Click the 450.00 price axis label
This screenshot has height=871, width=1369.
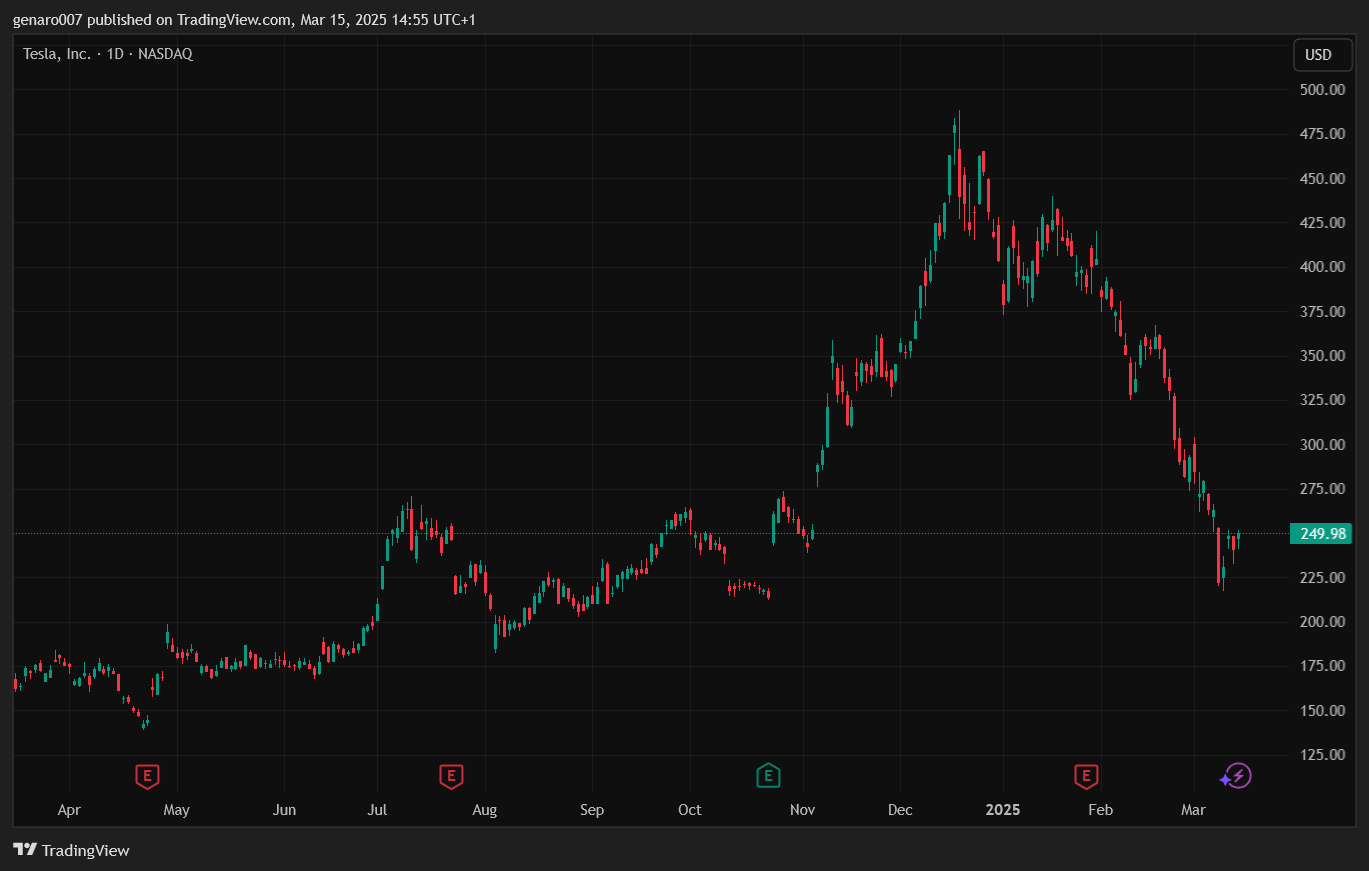pyautogui.click(x=1321, y=179)
